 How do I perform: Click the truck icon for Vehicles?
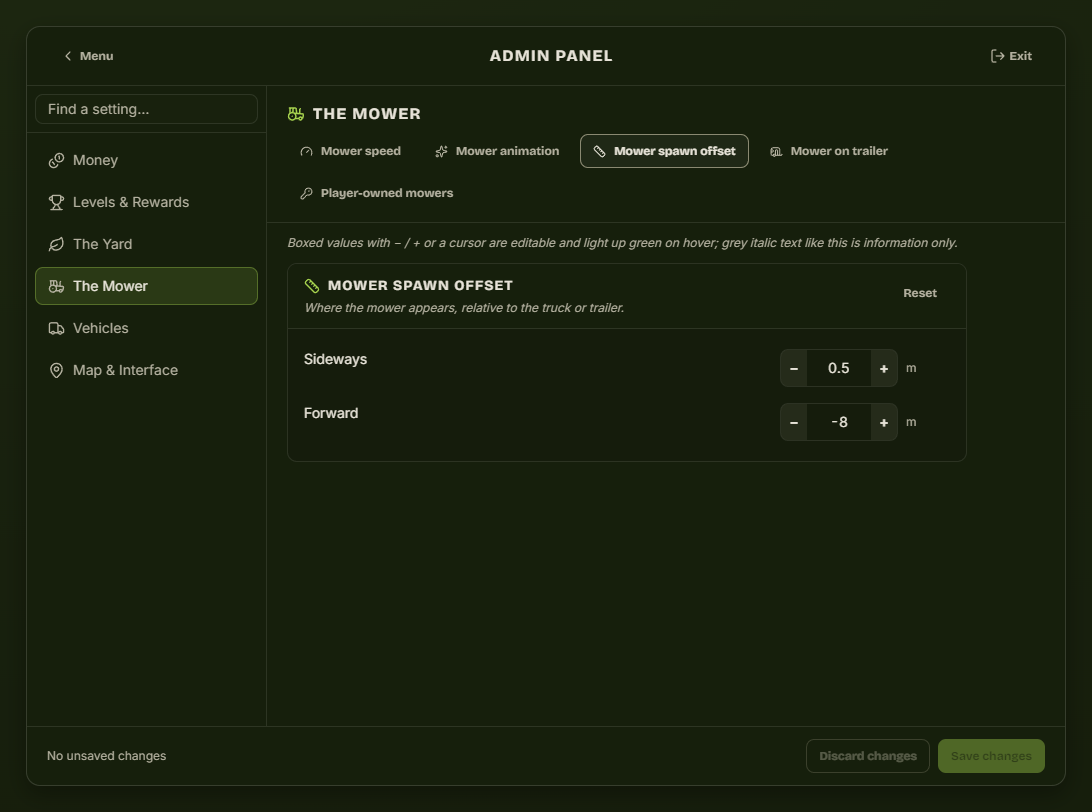pyautogui.click(x=56, y=328)
